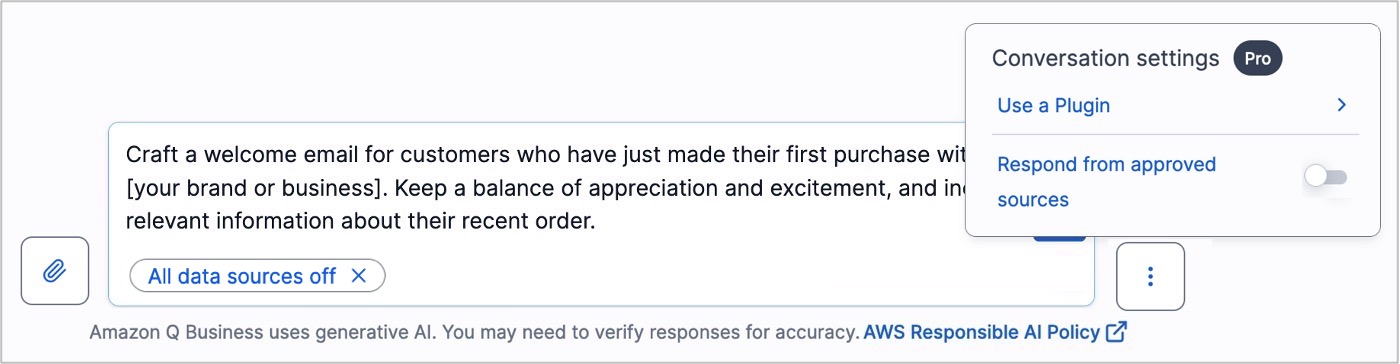Click the Conversation settings heading

coord(1105,58)
